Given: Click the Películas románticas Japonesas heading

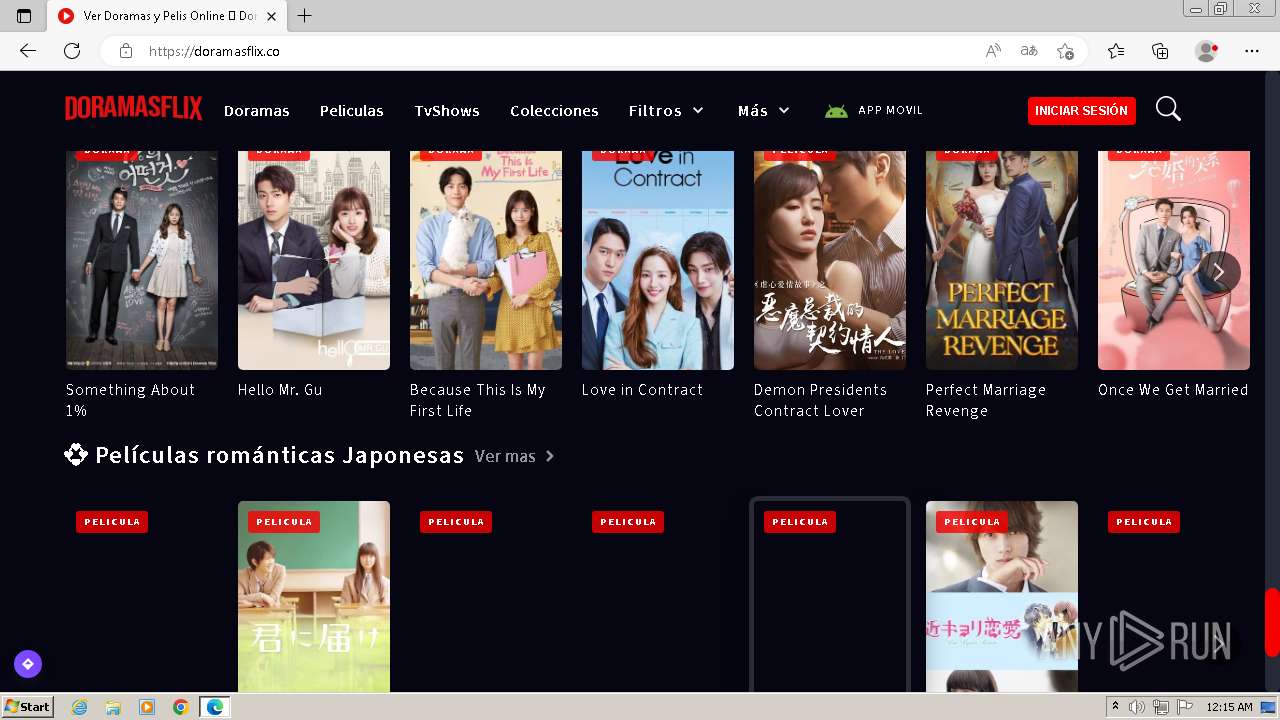Looking at the screenshot, I should point(280,456).
